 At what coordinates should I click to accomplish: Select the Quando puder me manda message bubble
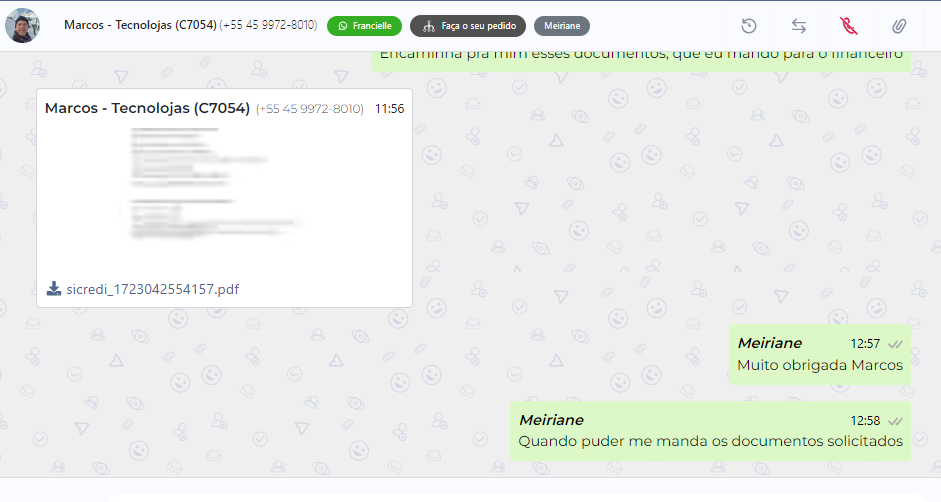(711, 431)
